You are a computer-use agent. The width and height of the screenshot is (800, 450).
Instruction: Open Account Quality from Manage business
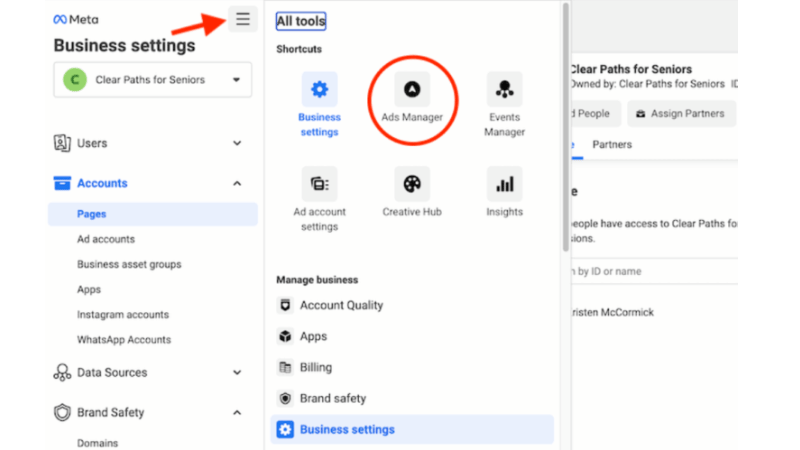(x=341, y=305)
